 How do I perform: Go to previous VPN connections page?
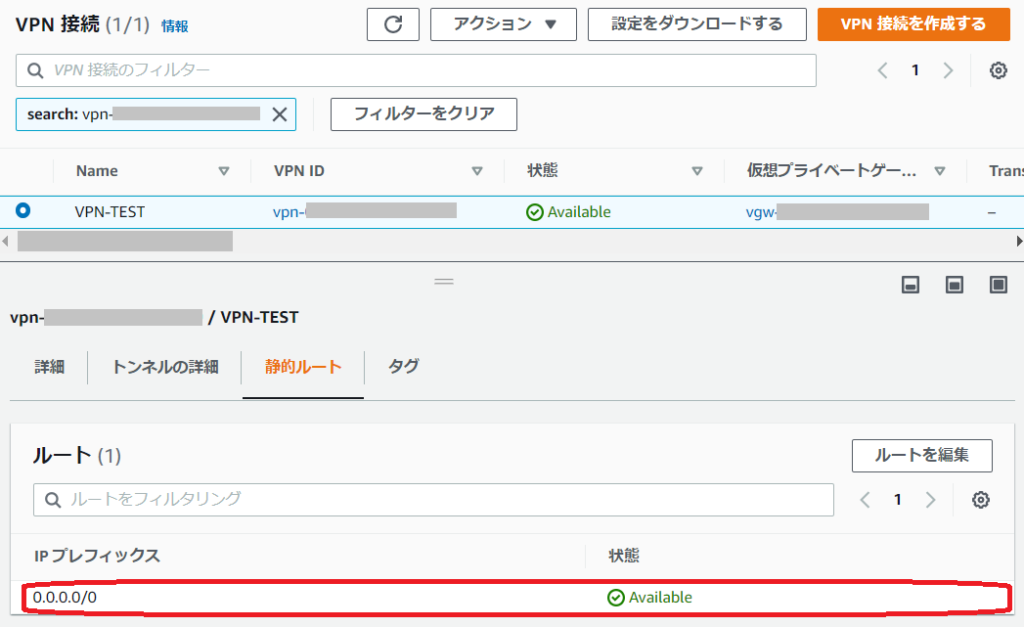click(882, 70)
